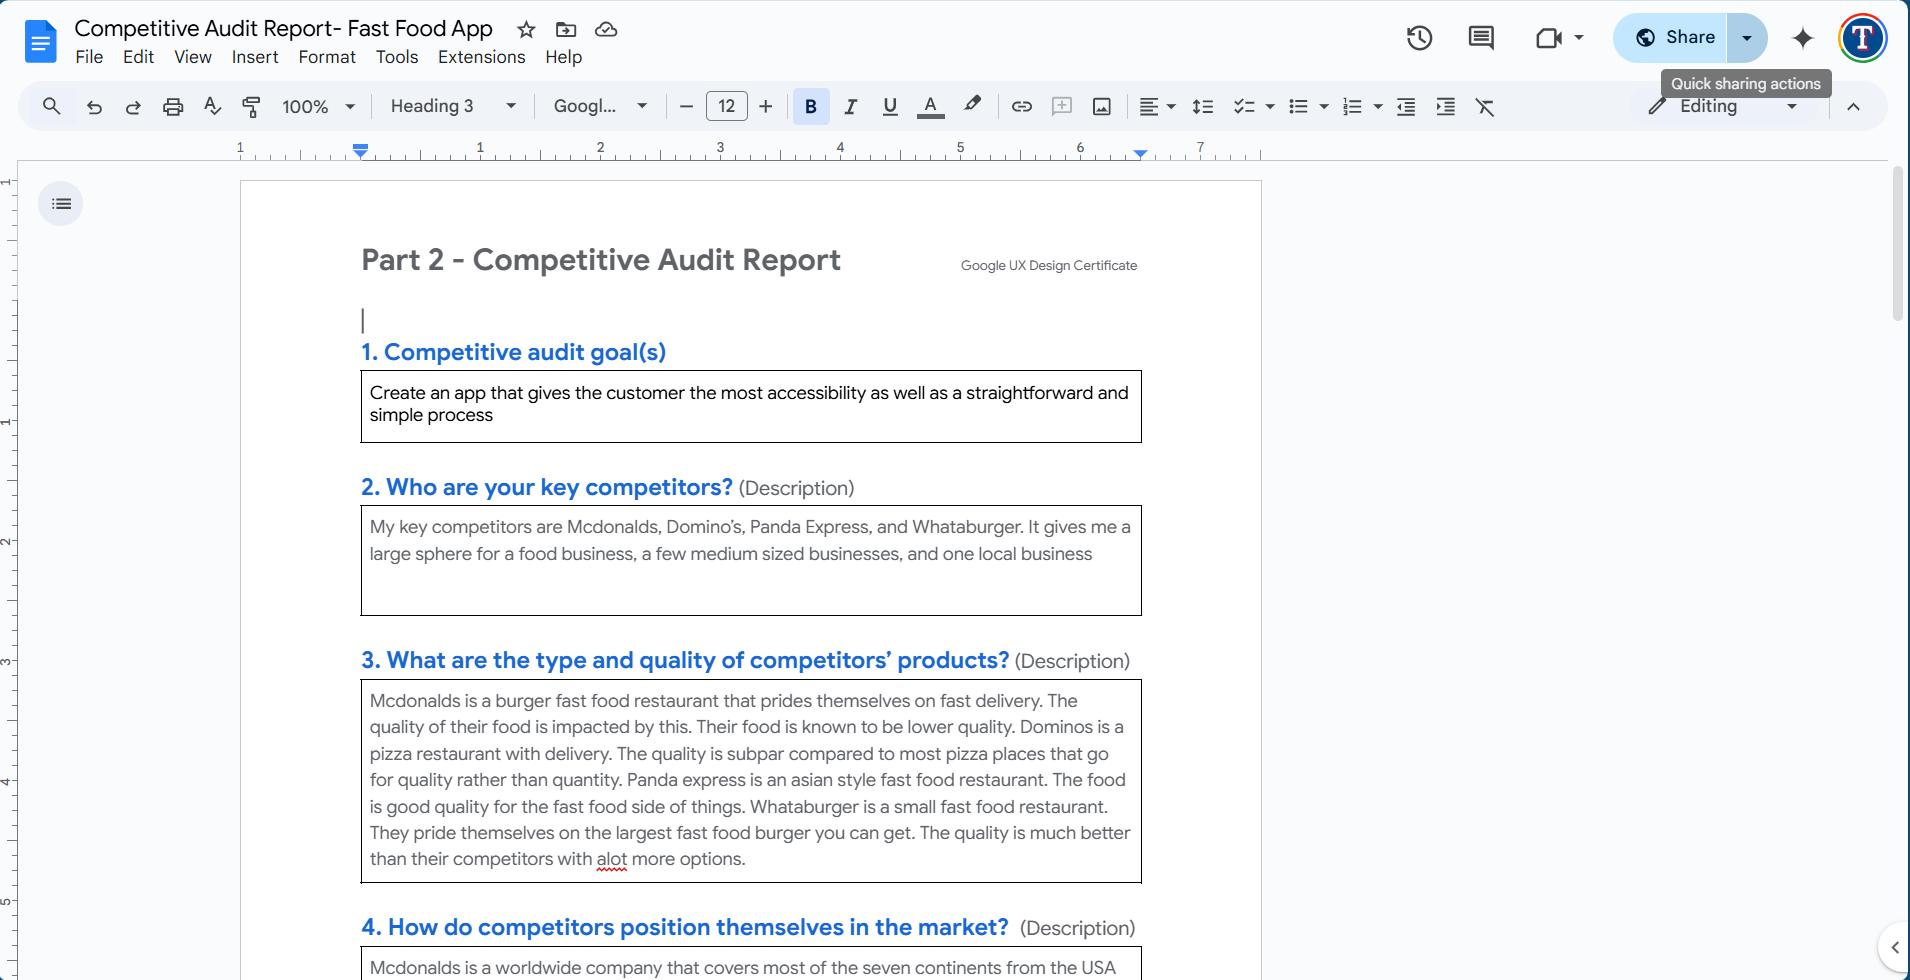This screenshot has height=980, width=1910.
Task: Toggle underline formatting
Action: (889, 106)
